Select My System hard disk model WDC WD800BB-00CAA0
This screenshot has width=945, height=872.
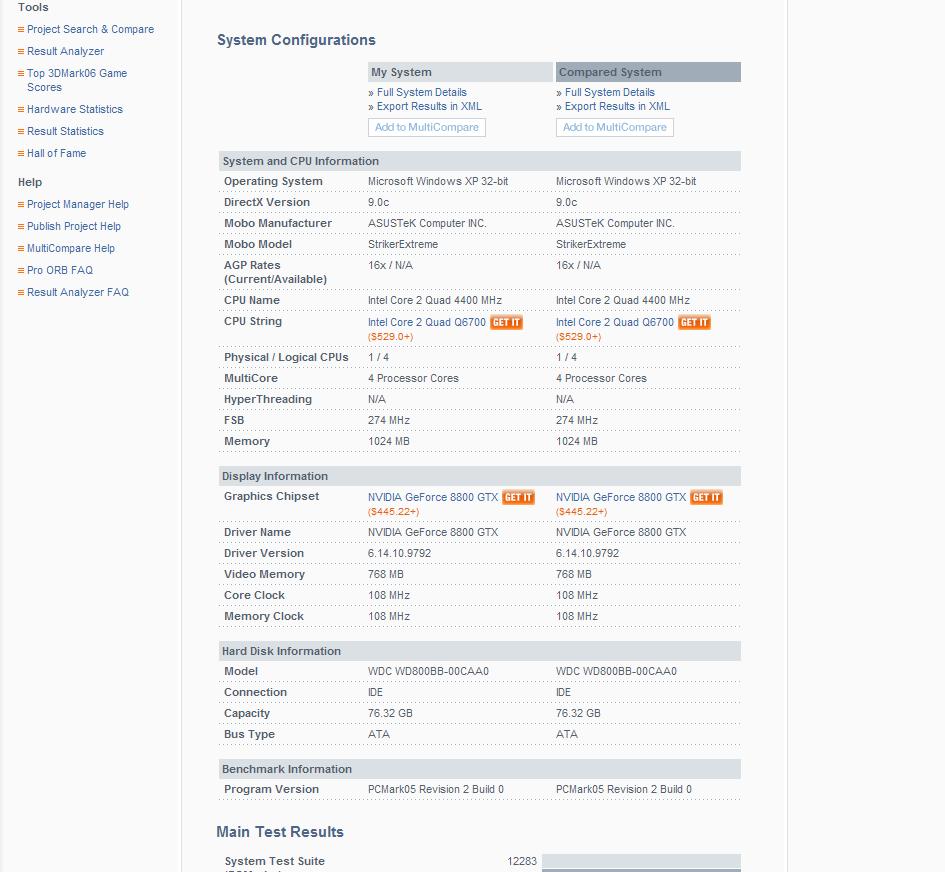point(429,671)
